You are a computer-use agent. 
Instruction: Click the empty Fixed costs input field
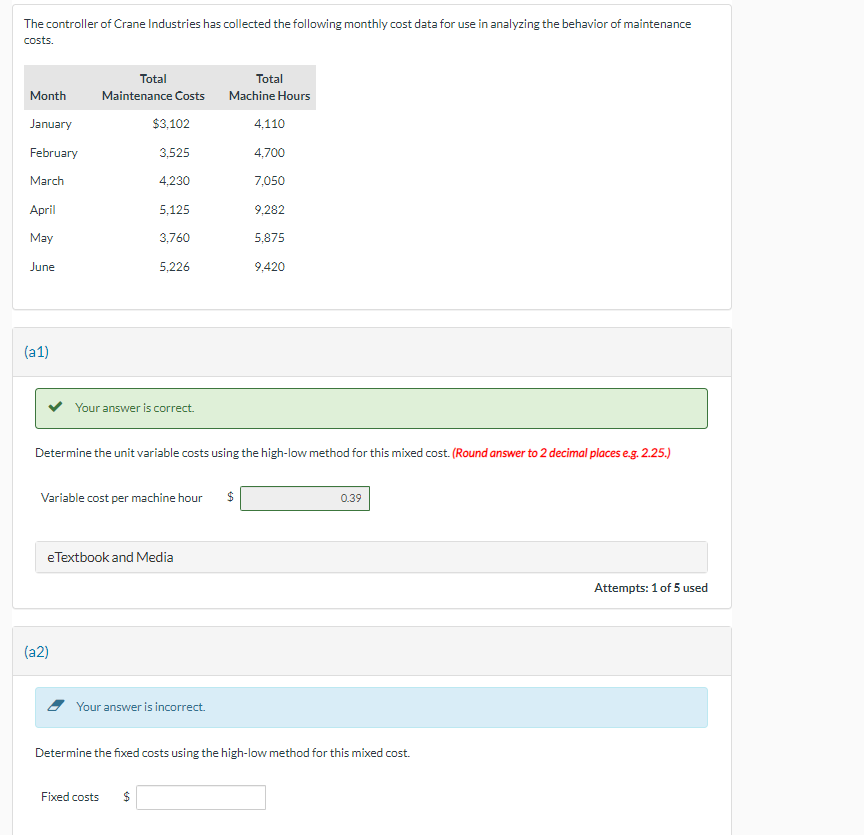[x=200, y=797]
